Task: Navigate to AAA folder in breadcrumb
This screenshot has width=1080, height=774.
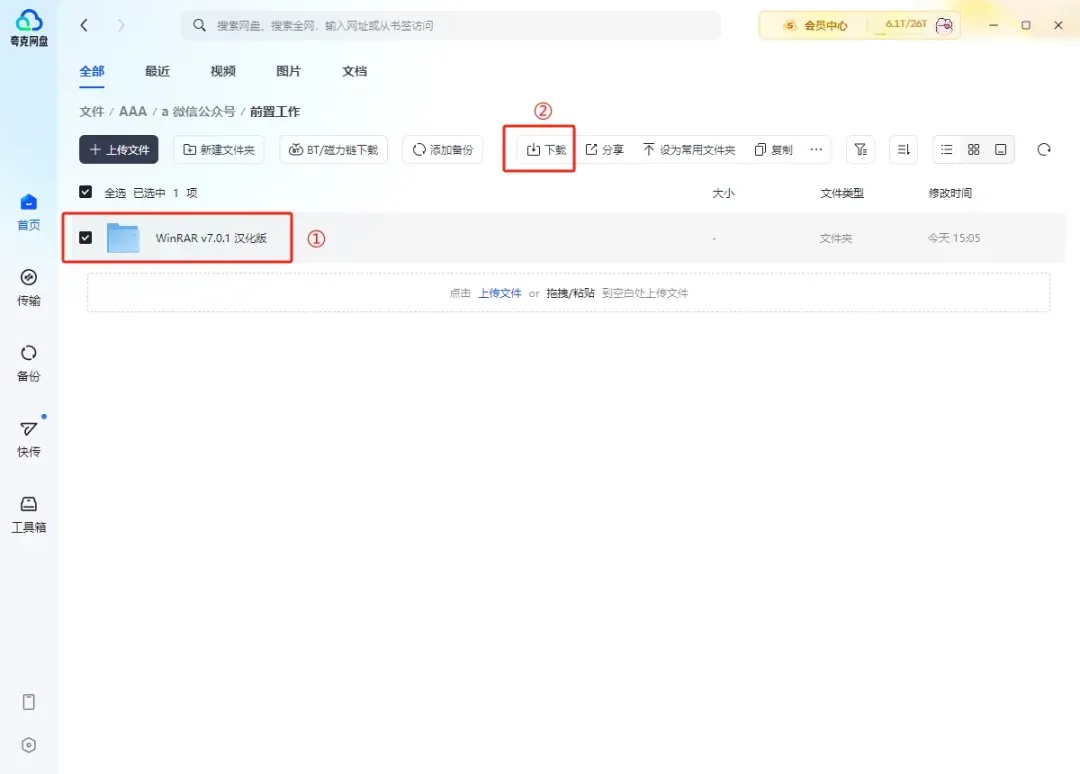Action: (133, 112)
